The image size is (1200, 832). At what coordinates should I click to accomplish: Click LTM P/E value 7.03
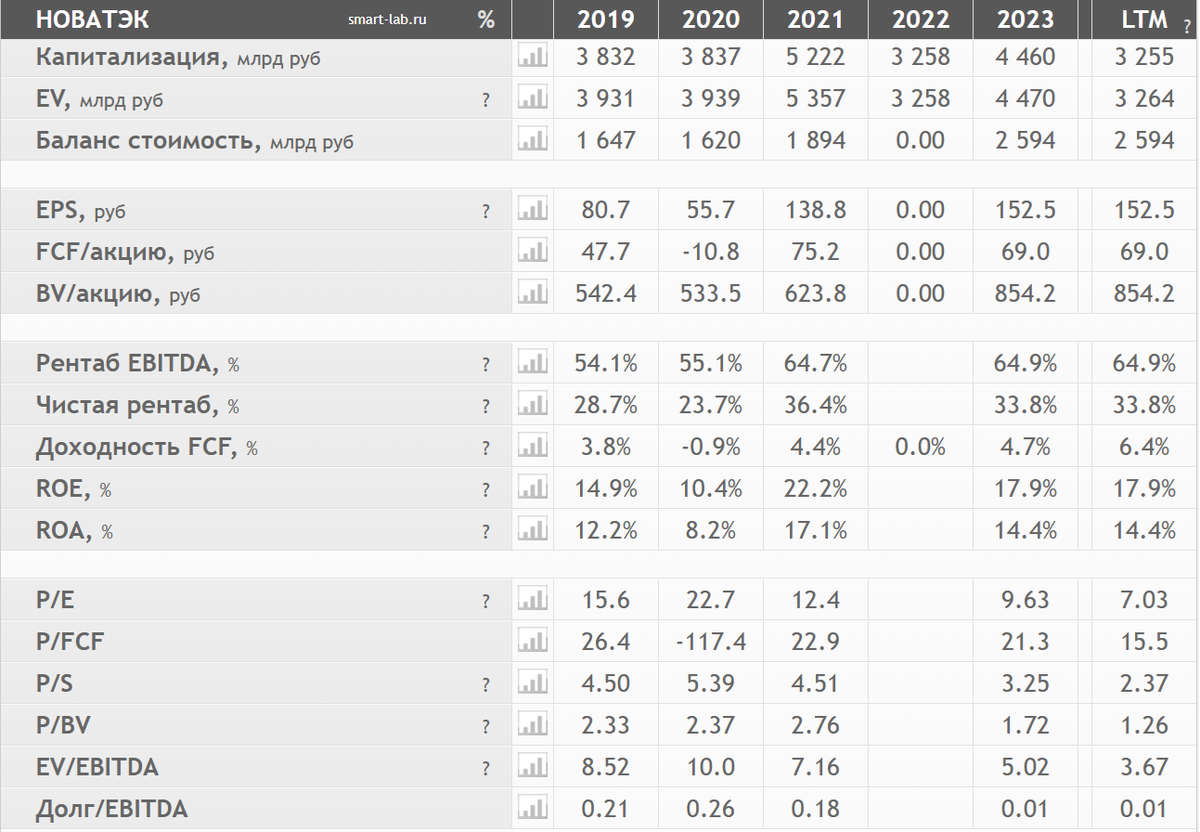coord(1145,601)
